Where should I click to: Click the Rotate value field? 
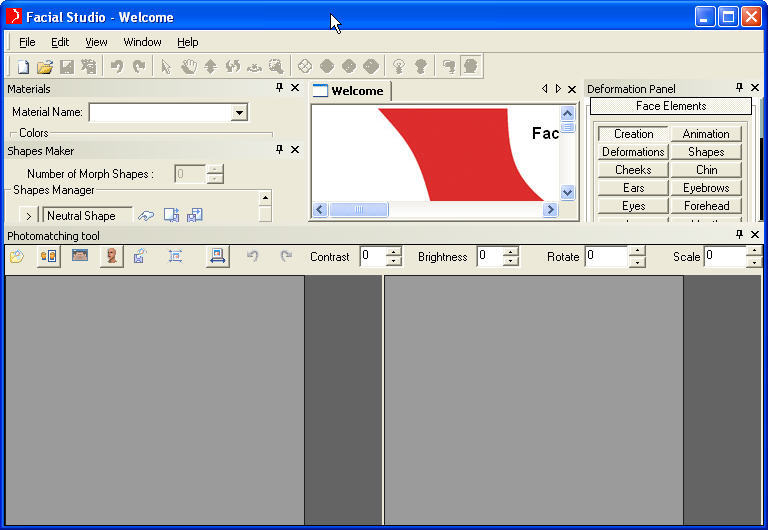tap(606, 256)
